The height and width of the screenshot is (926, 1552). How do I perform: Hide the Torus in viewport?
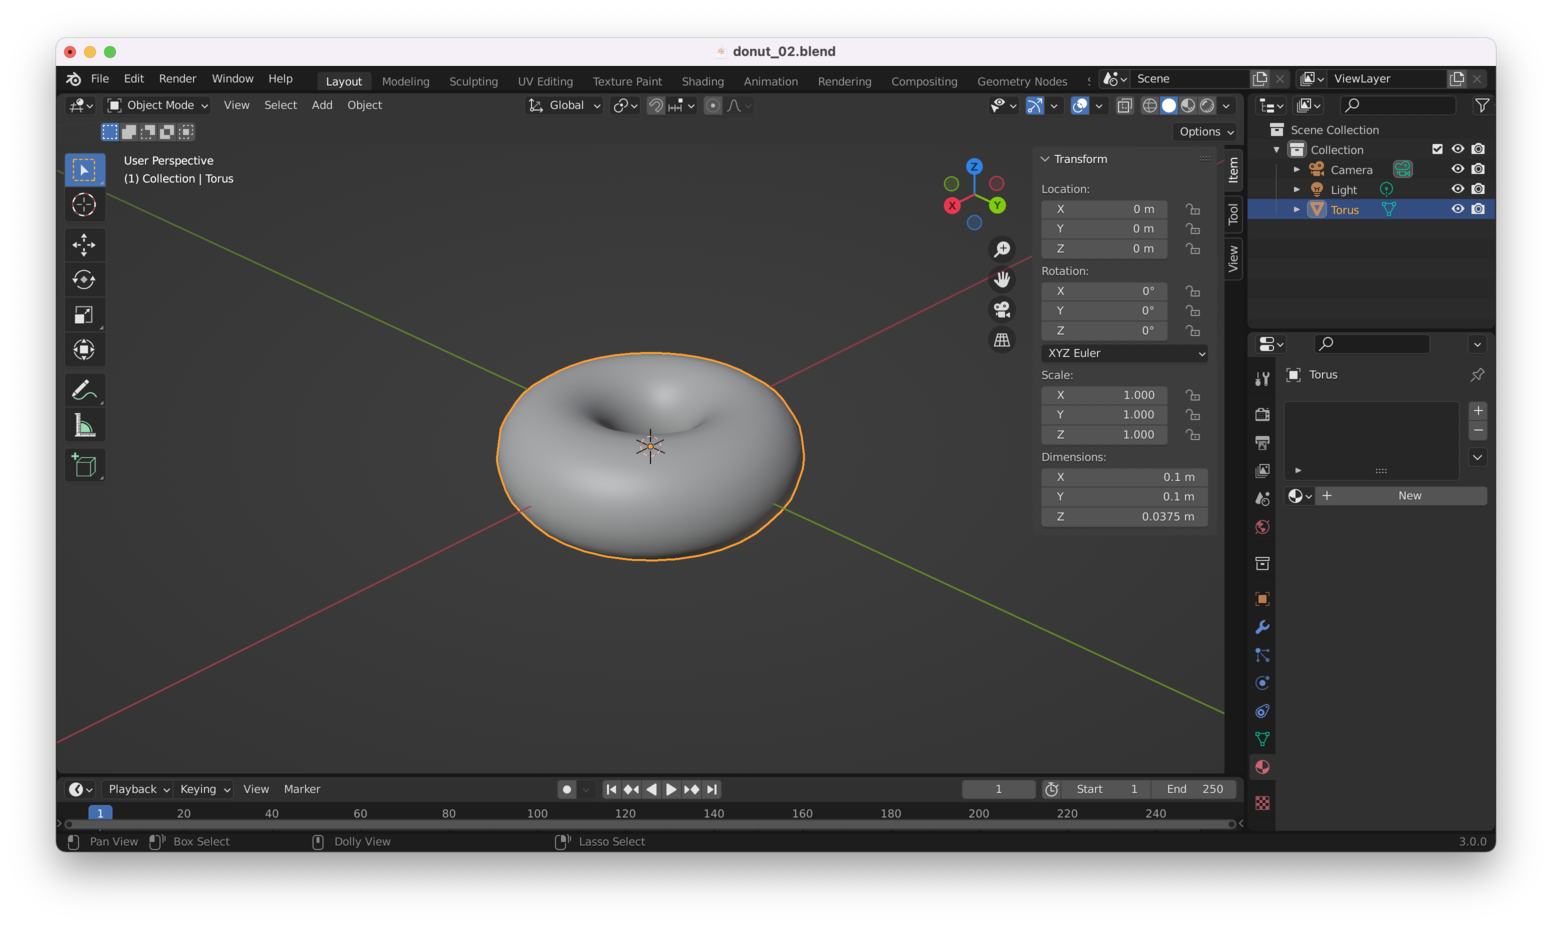[x=1457, y=209]
